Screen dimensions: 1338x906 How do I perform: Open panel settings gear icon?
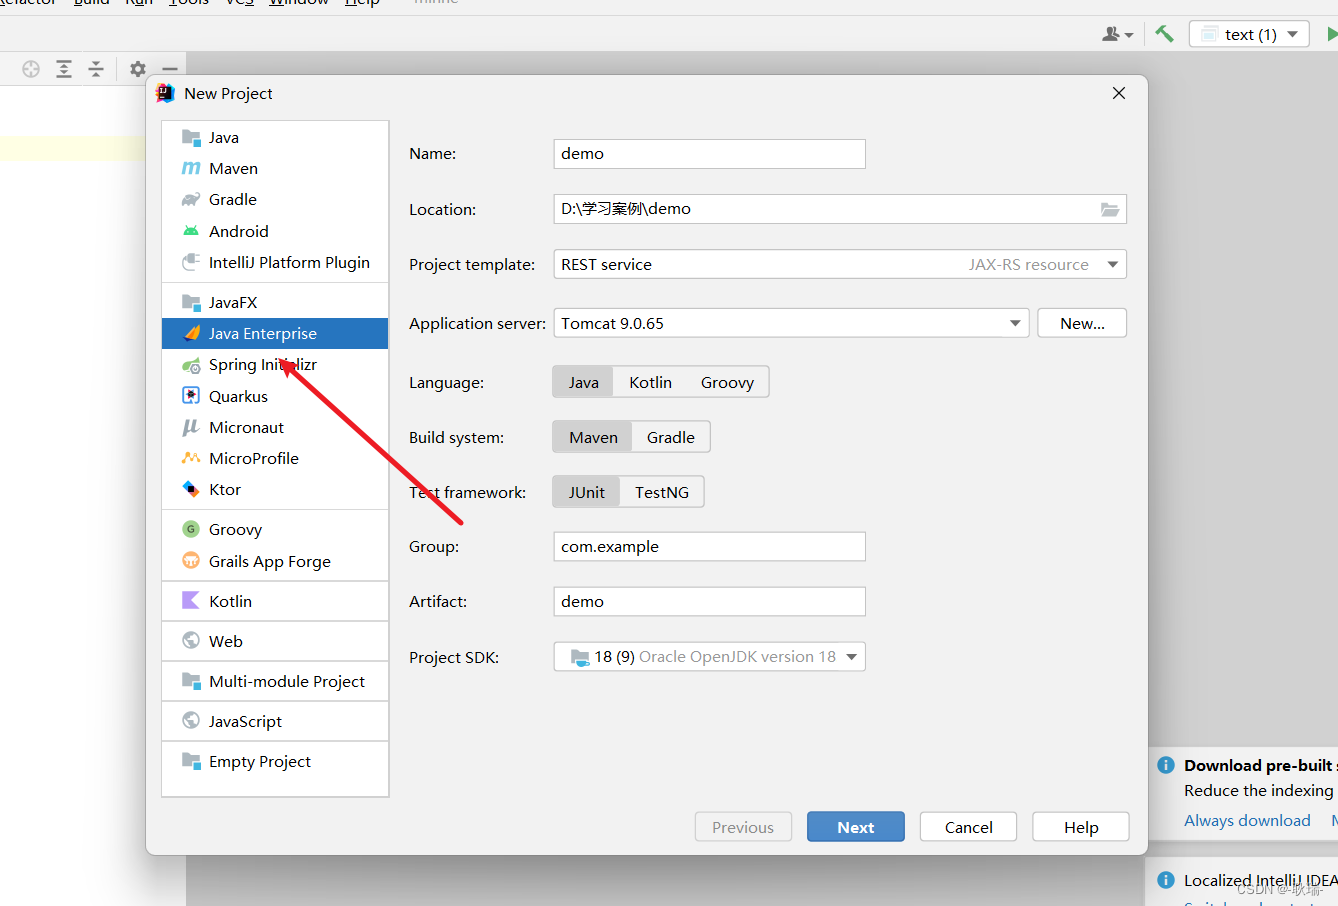[x=138, y=69]
